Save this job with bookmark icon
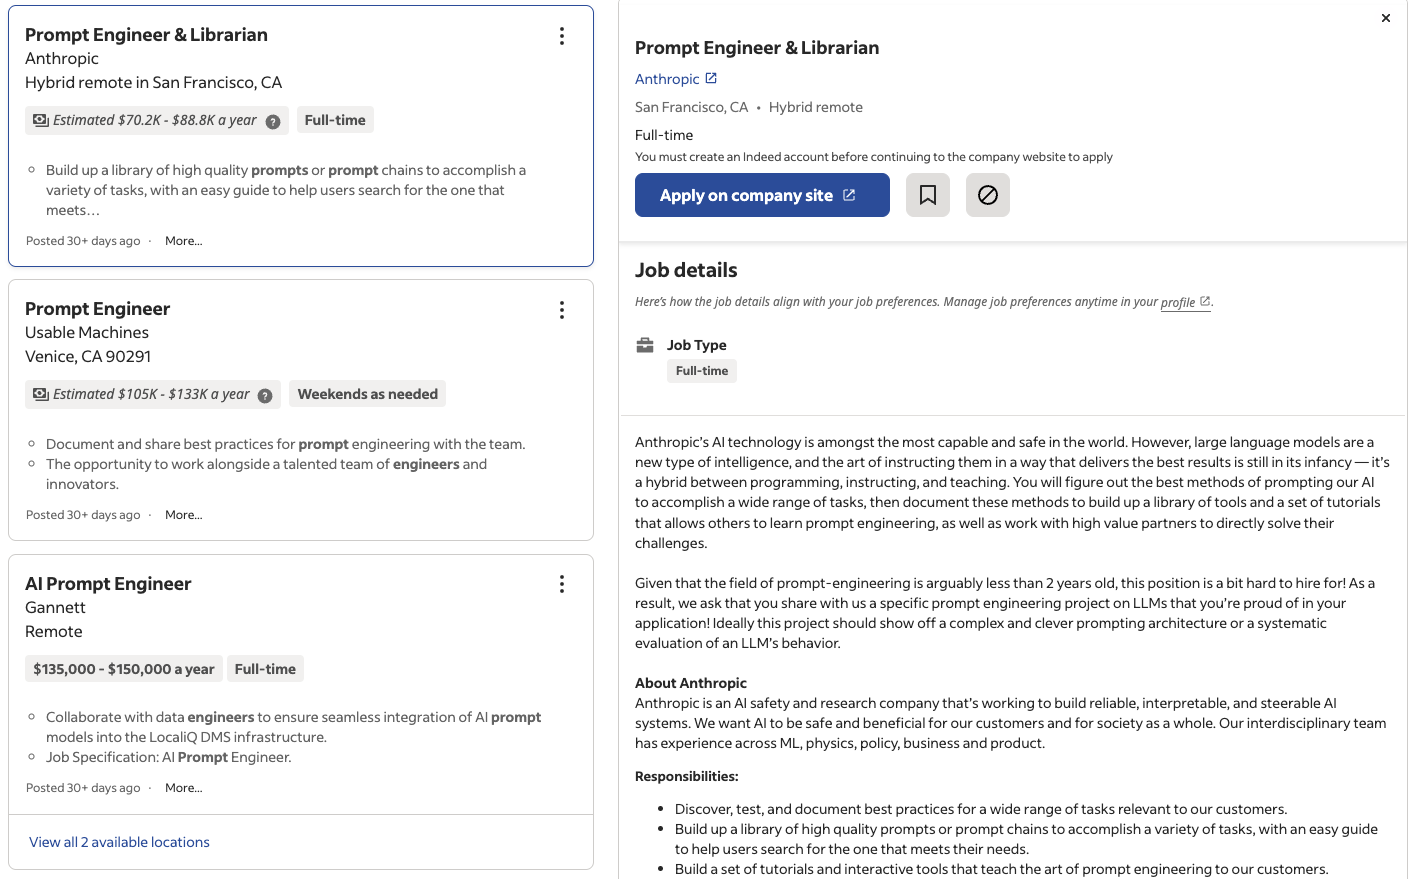Viewport: 1420px width, 879px height. click(x=928, y=195)
